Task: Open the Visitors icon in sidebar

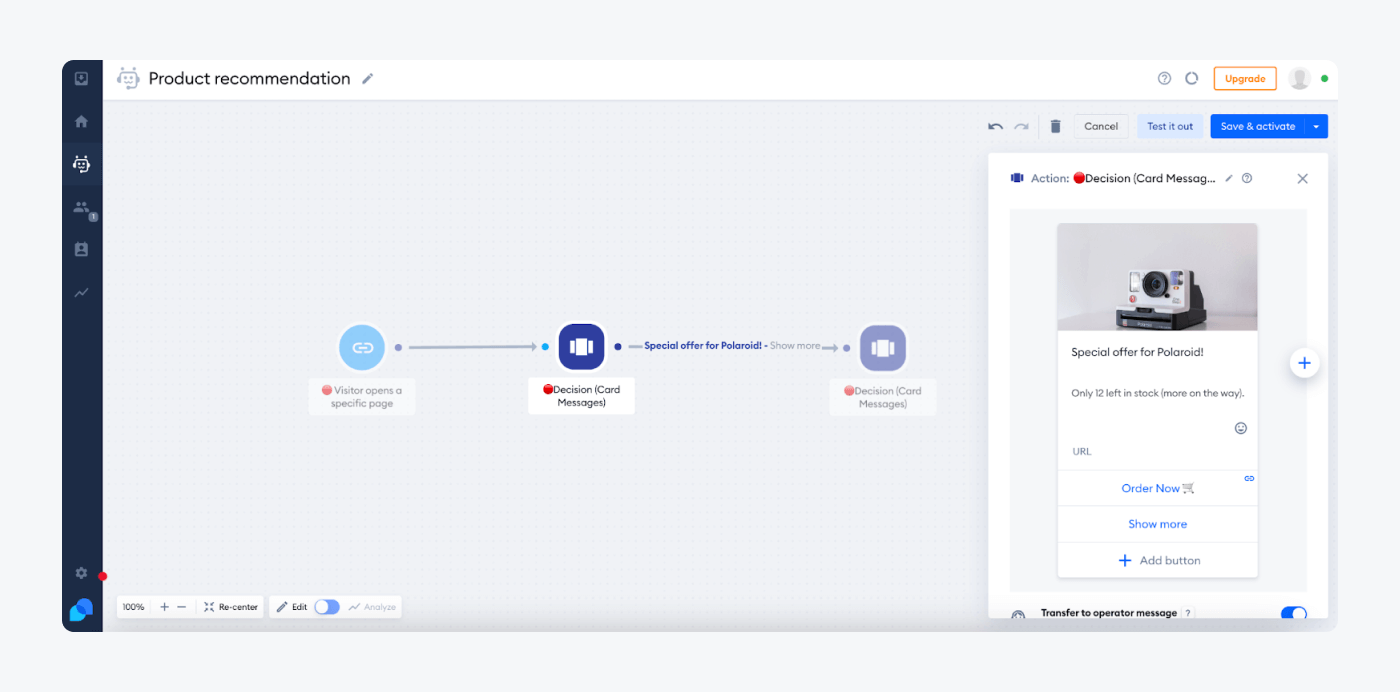Action: click(x=81, y=207)
